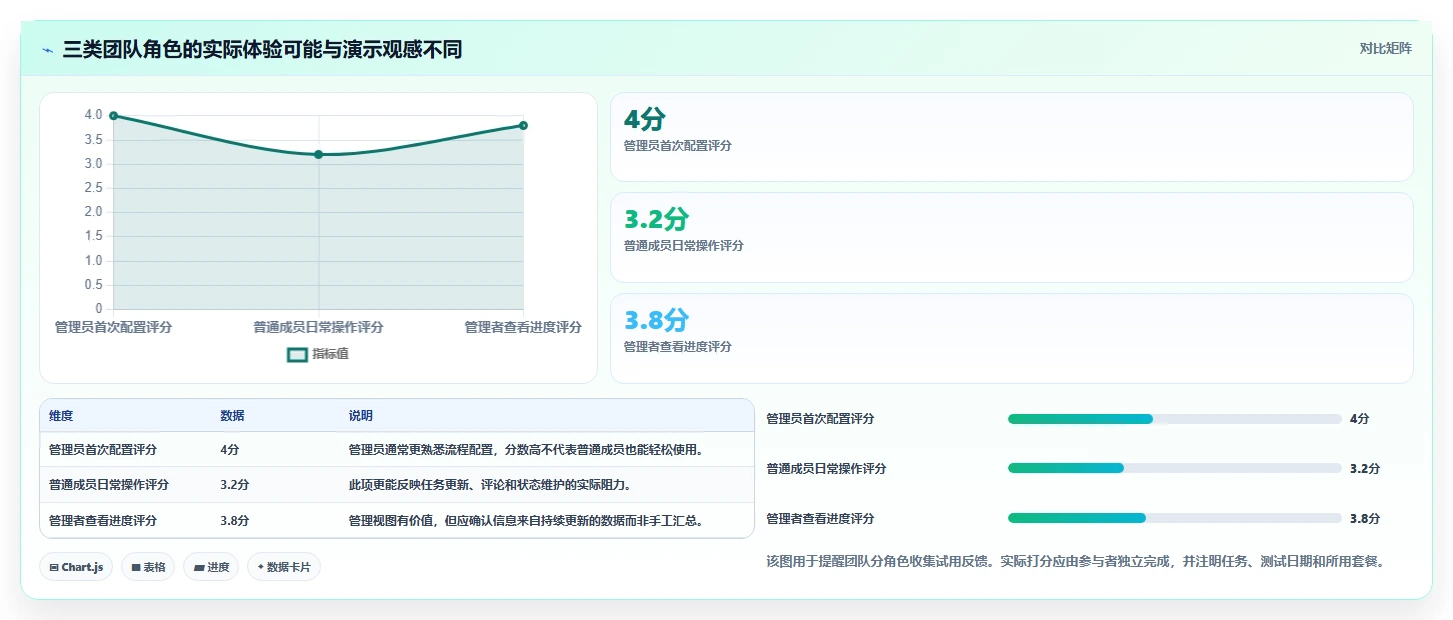
Task: Click the footnote starting 该图用于提醒团队
Action: (x=1075, y=561)
